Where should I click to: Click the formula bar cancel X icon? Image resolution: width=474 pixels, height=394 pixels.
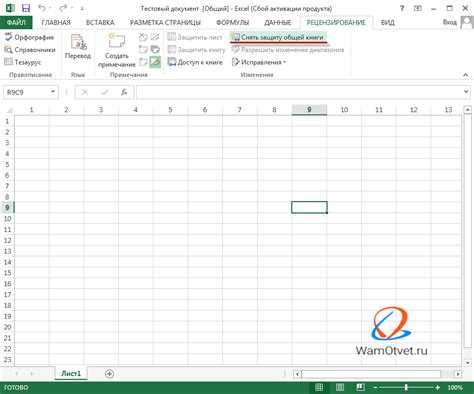85,92
